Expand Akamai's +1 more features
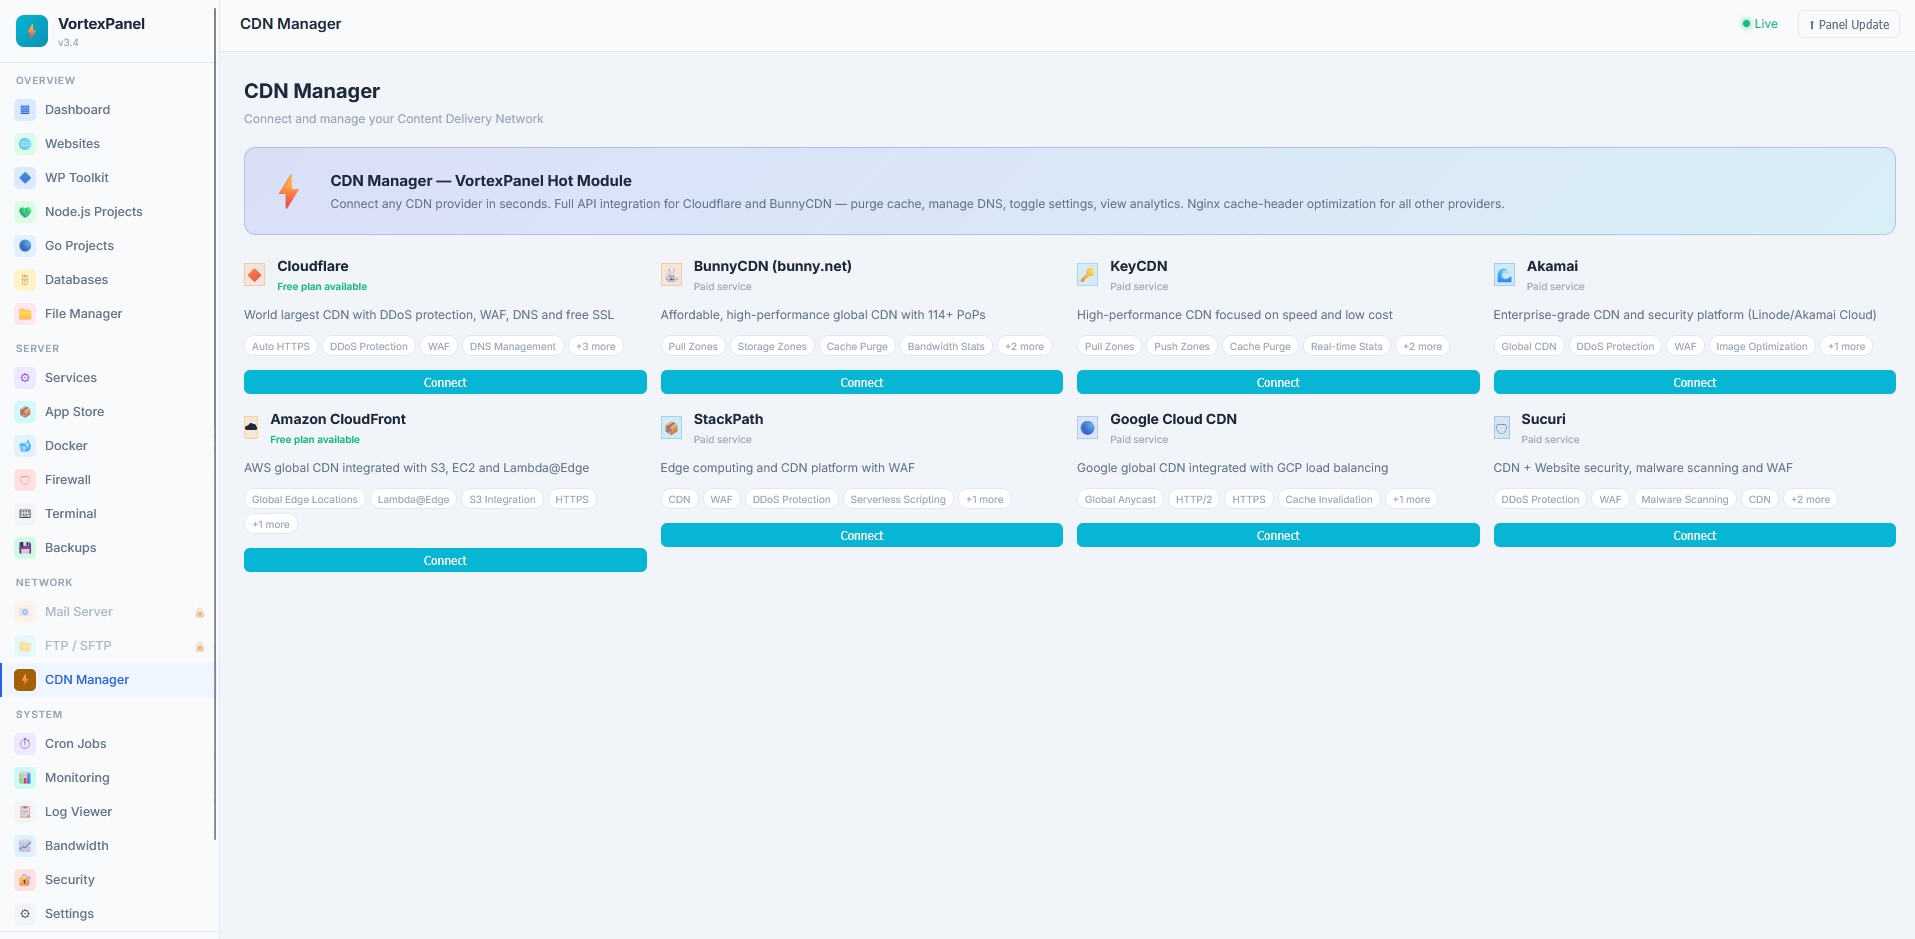 pyautogui.click(x=1847, y=347)
